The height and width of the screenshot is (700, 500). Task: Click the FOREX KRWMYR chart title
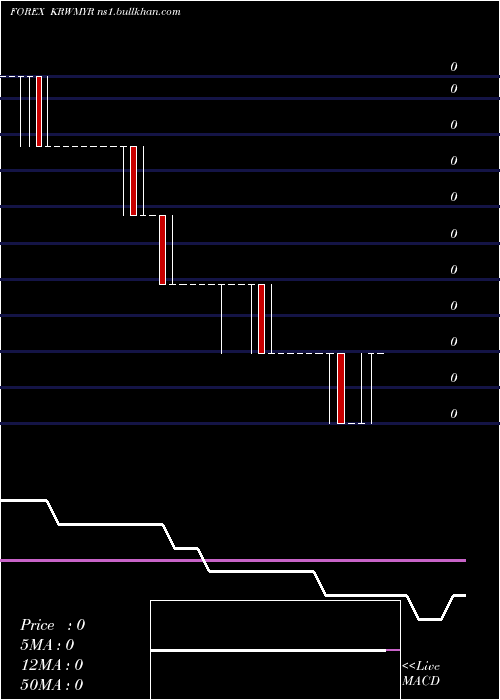(x=96, y=12)
